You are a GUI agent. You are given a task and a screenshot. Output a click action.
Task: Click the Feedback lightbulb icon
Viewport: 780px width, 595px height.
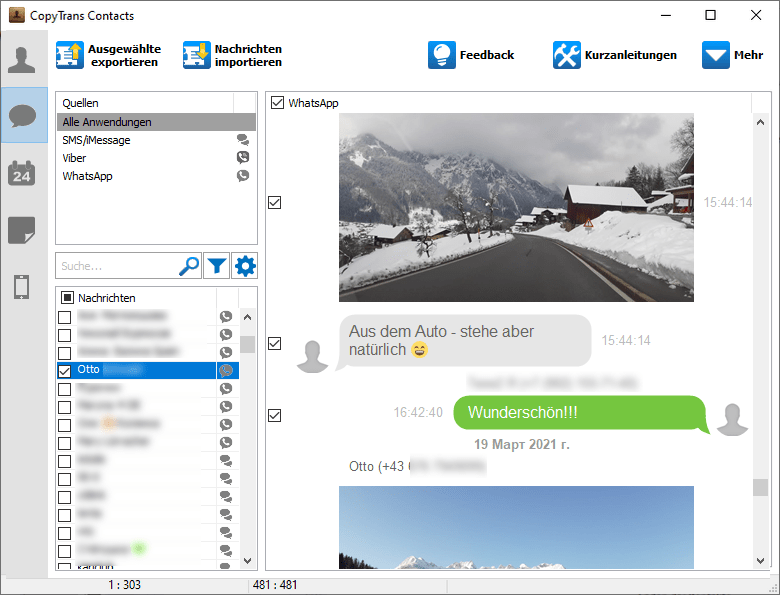(x=442, y=55)
